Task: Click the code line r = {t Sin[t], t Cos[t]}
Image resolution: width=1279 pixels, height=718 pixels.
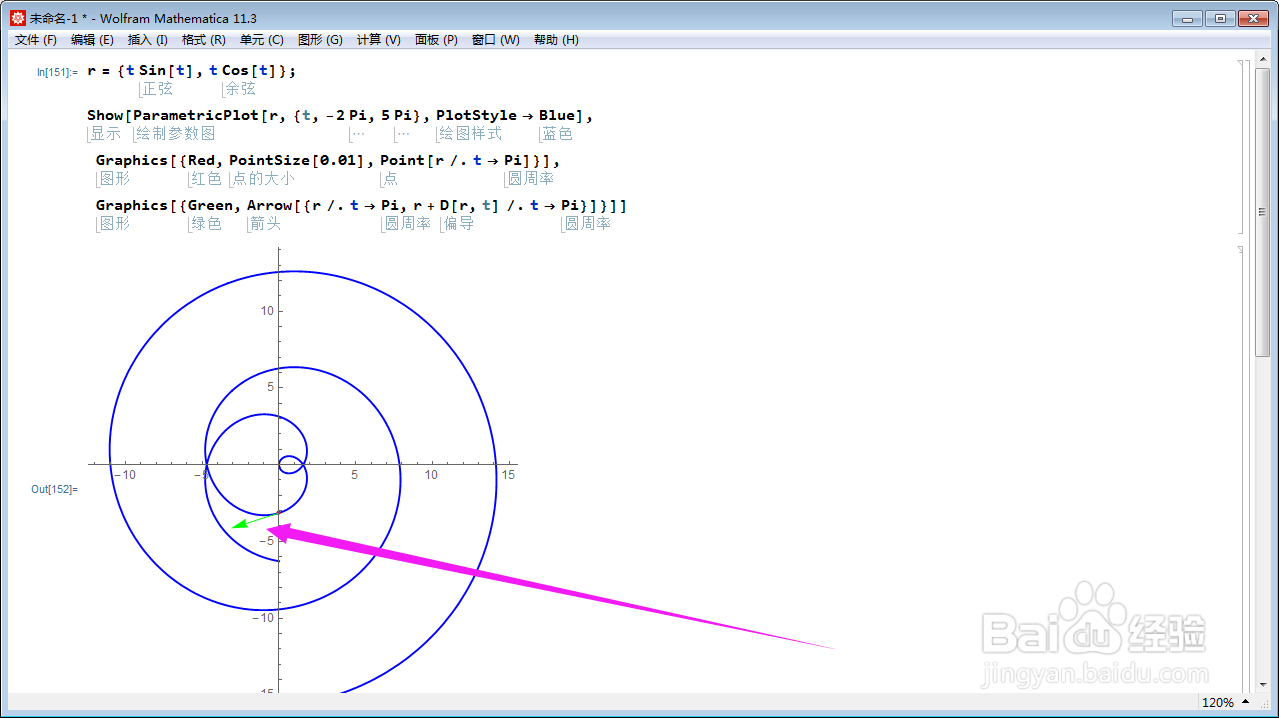Action: (192, 71)
